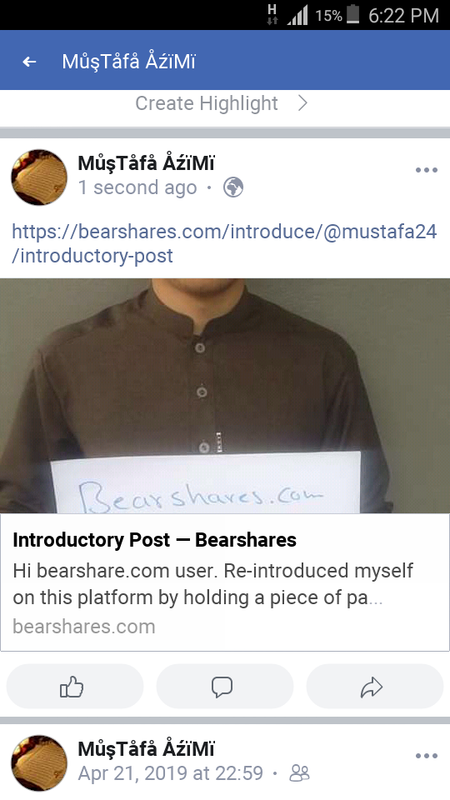Open the first post's profile picture
450x800 pixels.
pos(39,177)
